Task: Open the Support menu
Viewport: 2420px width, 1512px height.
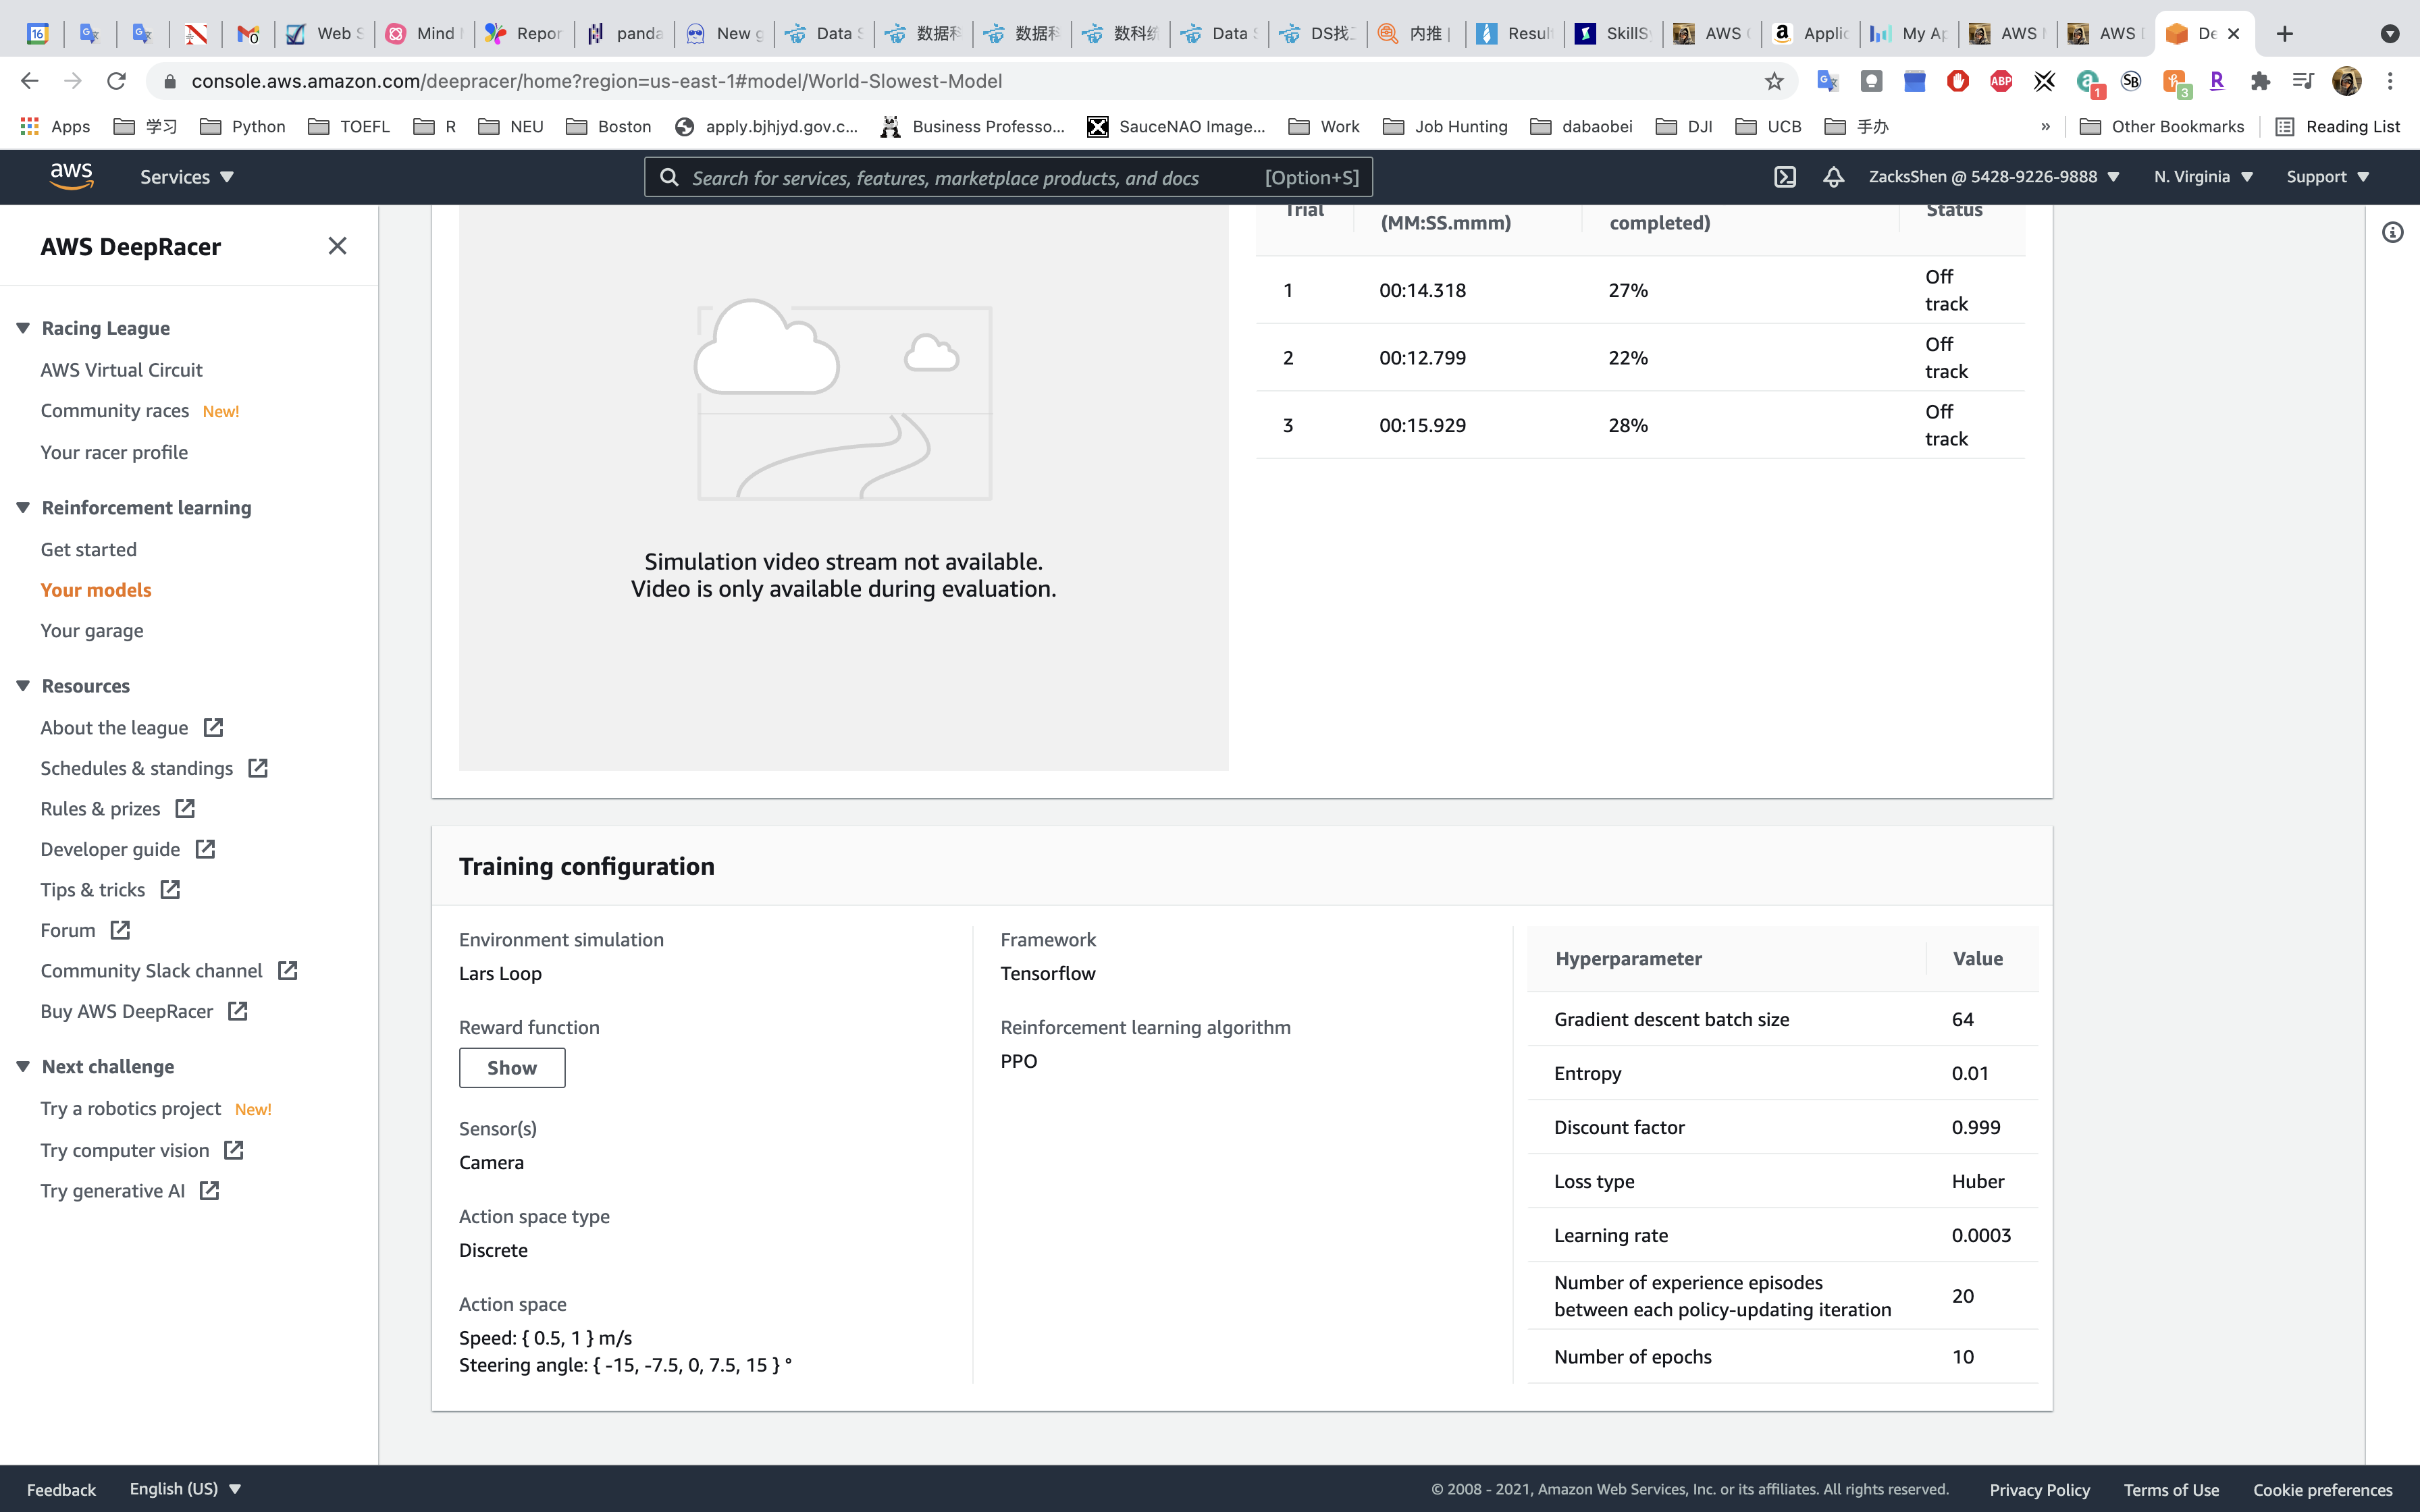Action: [x=2327, y=177]
